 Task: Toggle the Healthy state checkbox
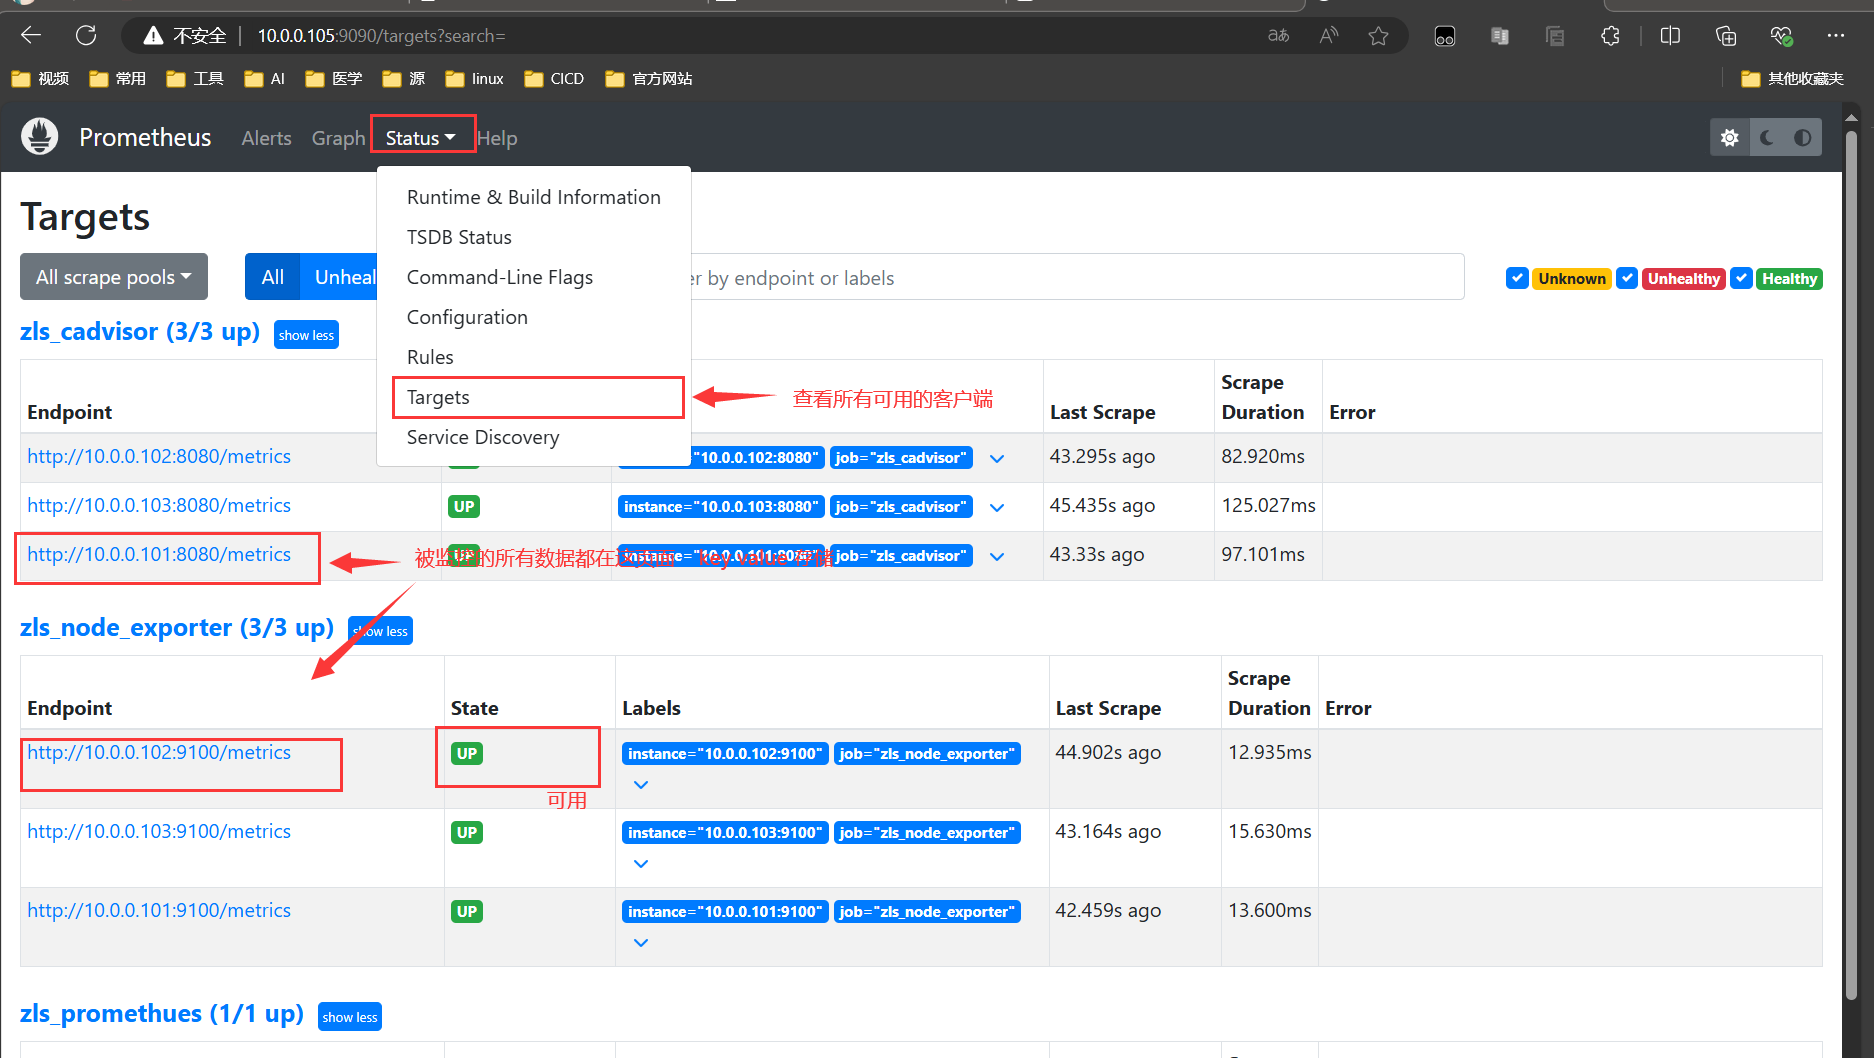point(1741,278)
